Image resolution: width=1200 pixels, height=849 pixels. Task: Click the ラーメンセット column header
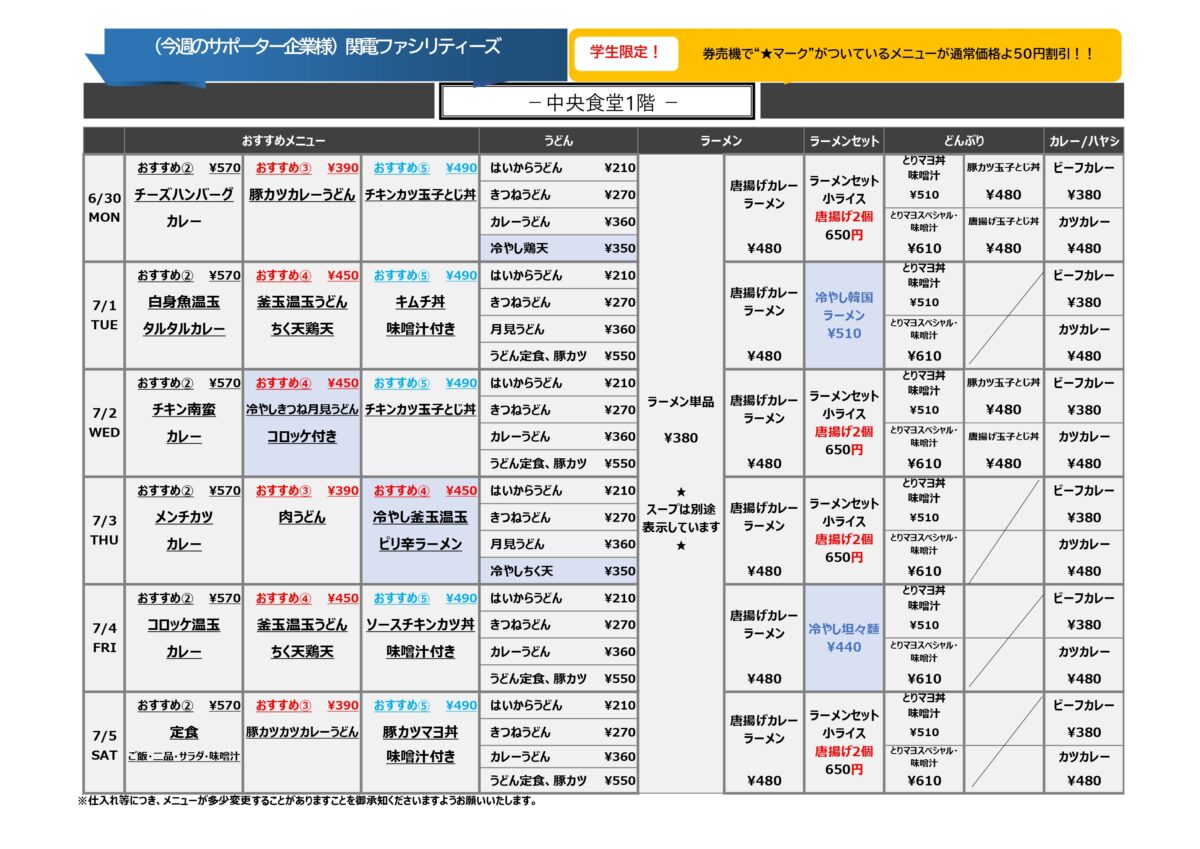tap(844, 142)
